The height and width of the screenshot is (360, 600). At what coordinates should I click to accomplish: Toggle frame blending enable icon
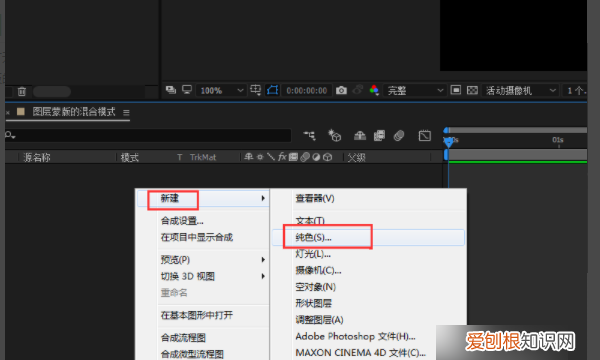click(x=379, y=135)
